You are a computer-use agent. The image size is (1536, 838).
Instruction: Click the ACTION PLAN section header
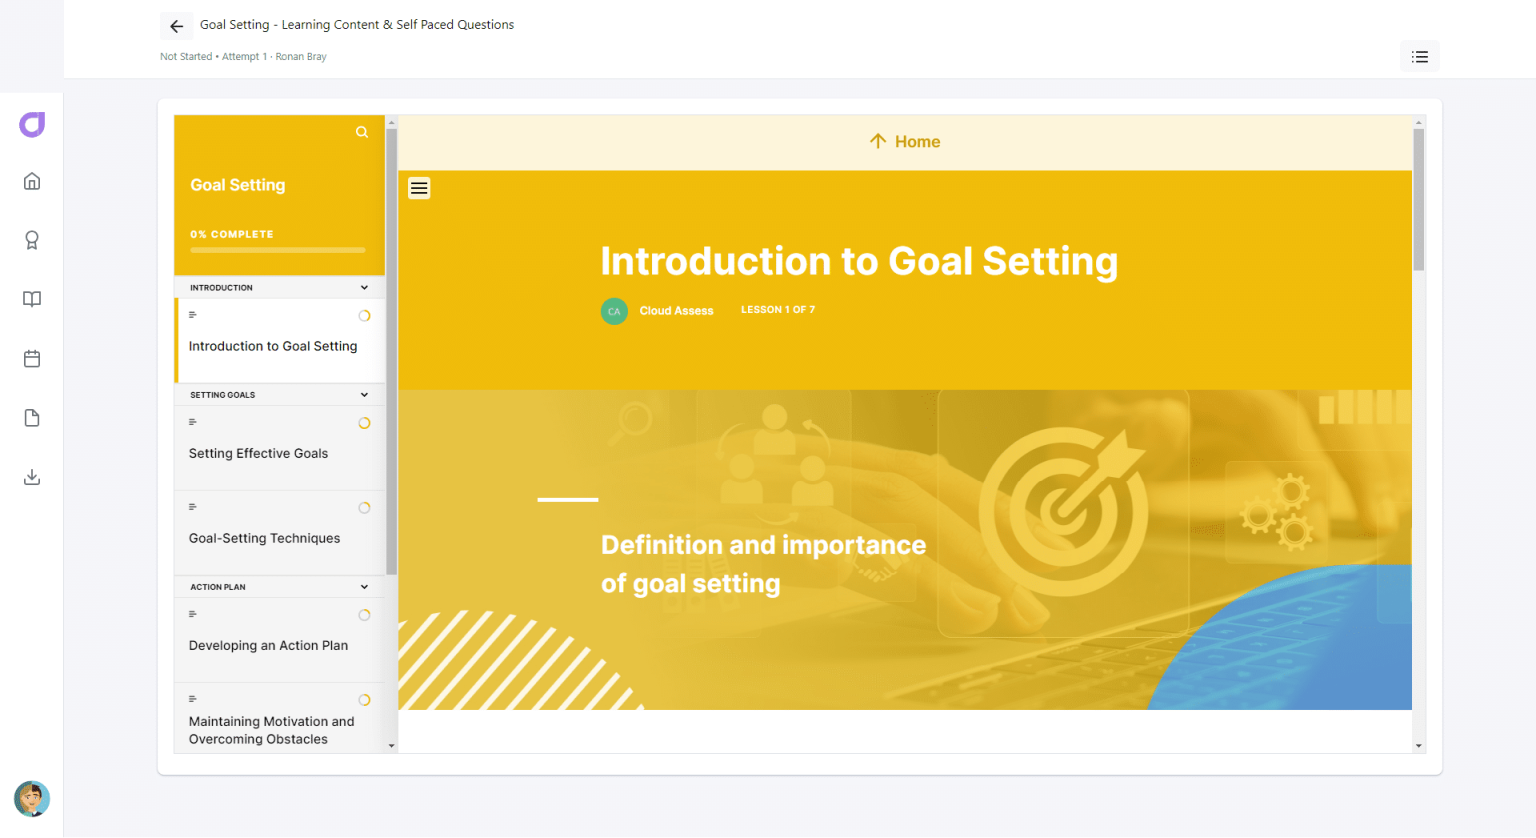[x=280, y=587]
